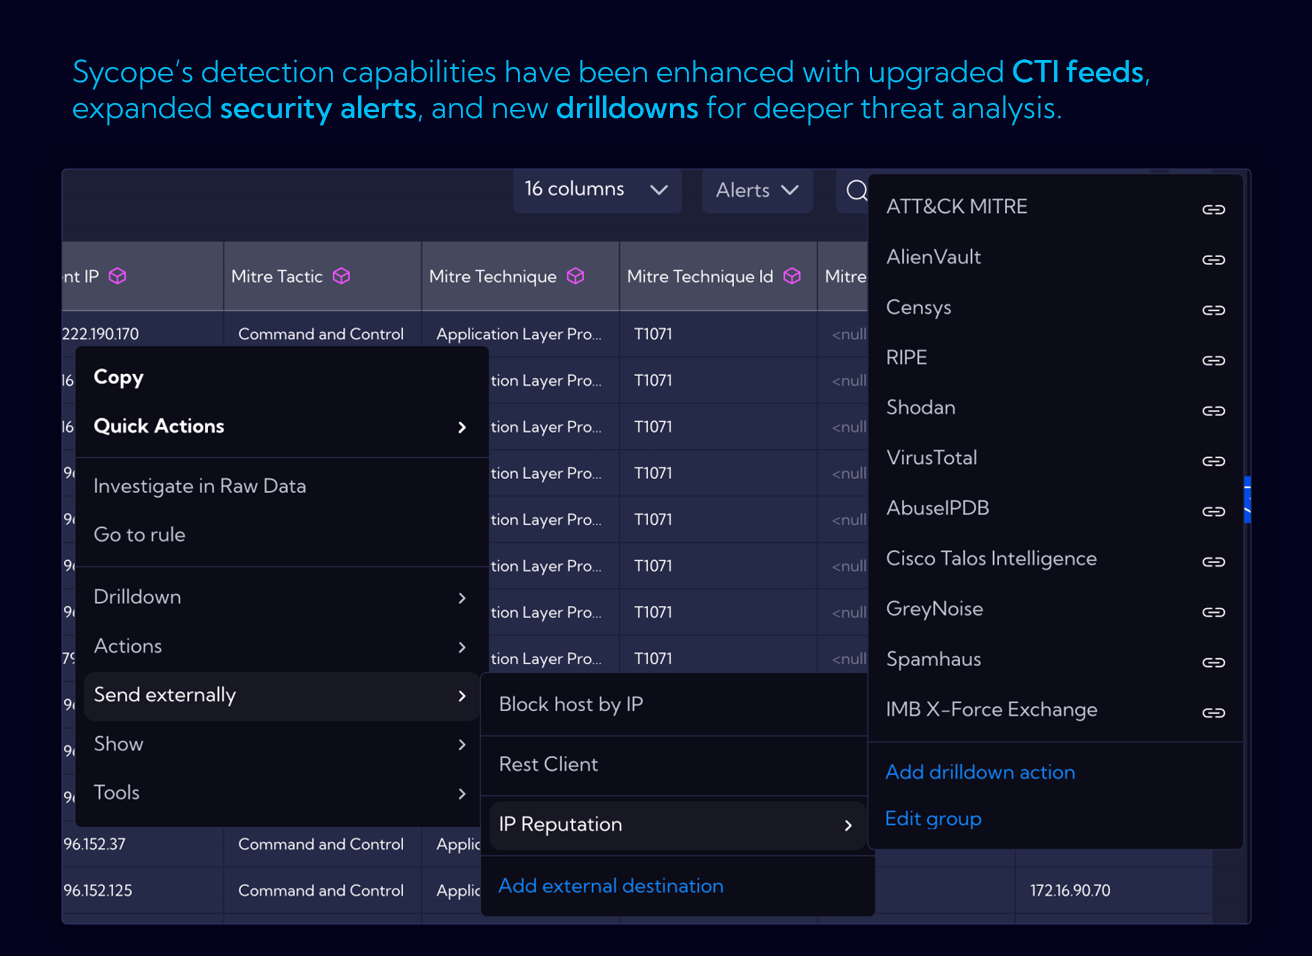Image resolution: width=1312 pixels, height=956 pixels.
Task: Expand Quick Actions submenu arrow
Action: coord(462,427)
